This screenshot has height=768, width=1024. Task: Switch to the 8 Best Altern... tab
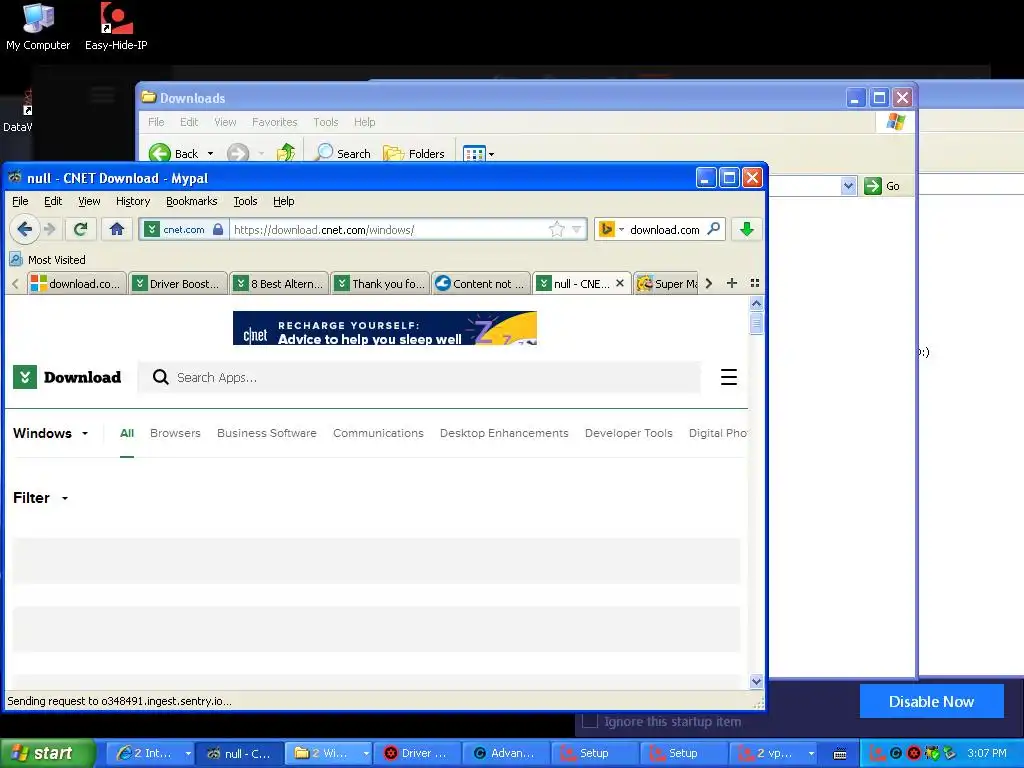[280, 283]
